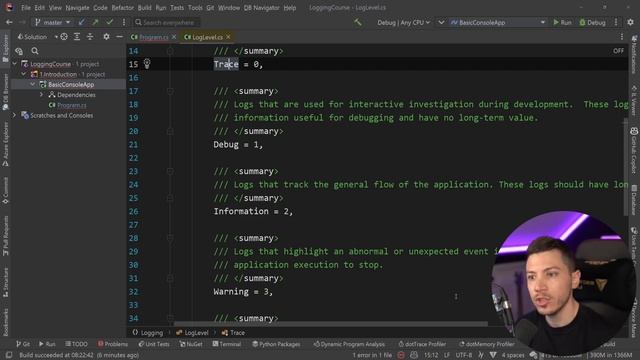
Task: Open the DB Navigator menu
Action: click(x=261, y=8)
